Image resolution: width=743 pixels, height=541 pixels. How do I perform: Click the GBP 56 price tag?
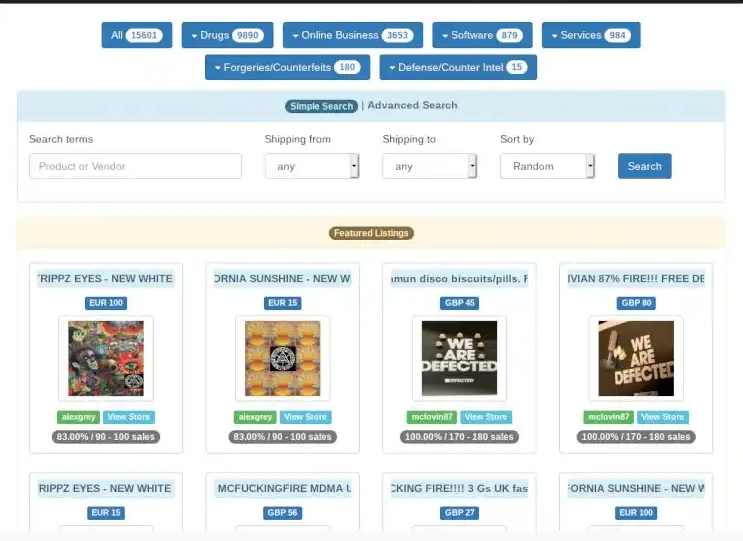(x=282, y=513)
